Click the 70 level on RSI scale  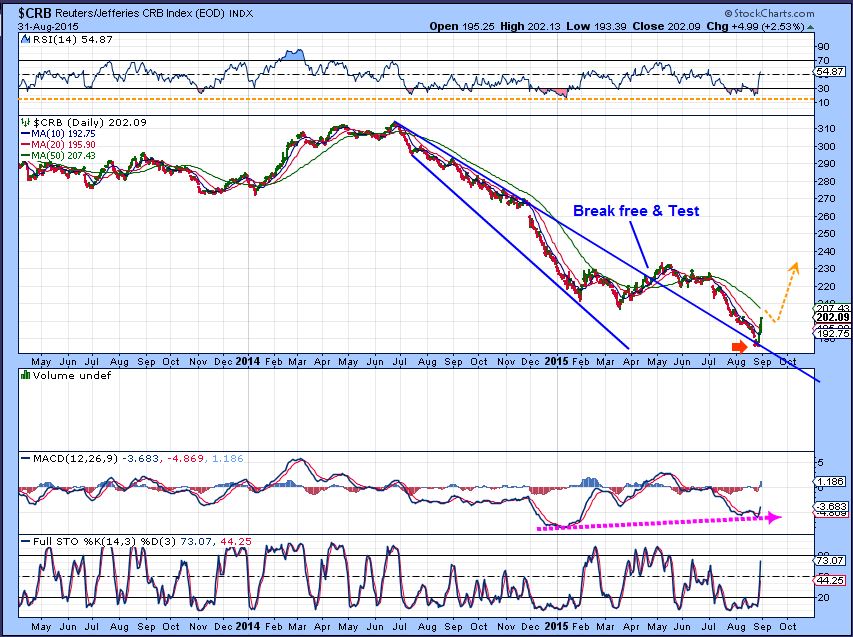pyautogui.click(x=823, y=60)
